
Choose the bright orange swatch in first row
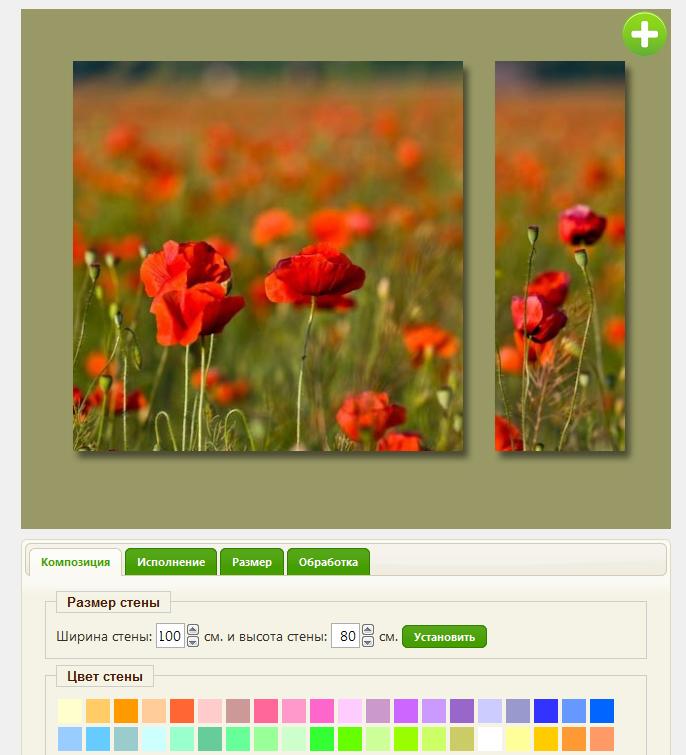(126, 711)
